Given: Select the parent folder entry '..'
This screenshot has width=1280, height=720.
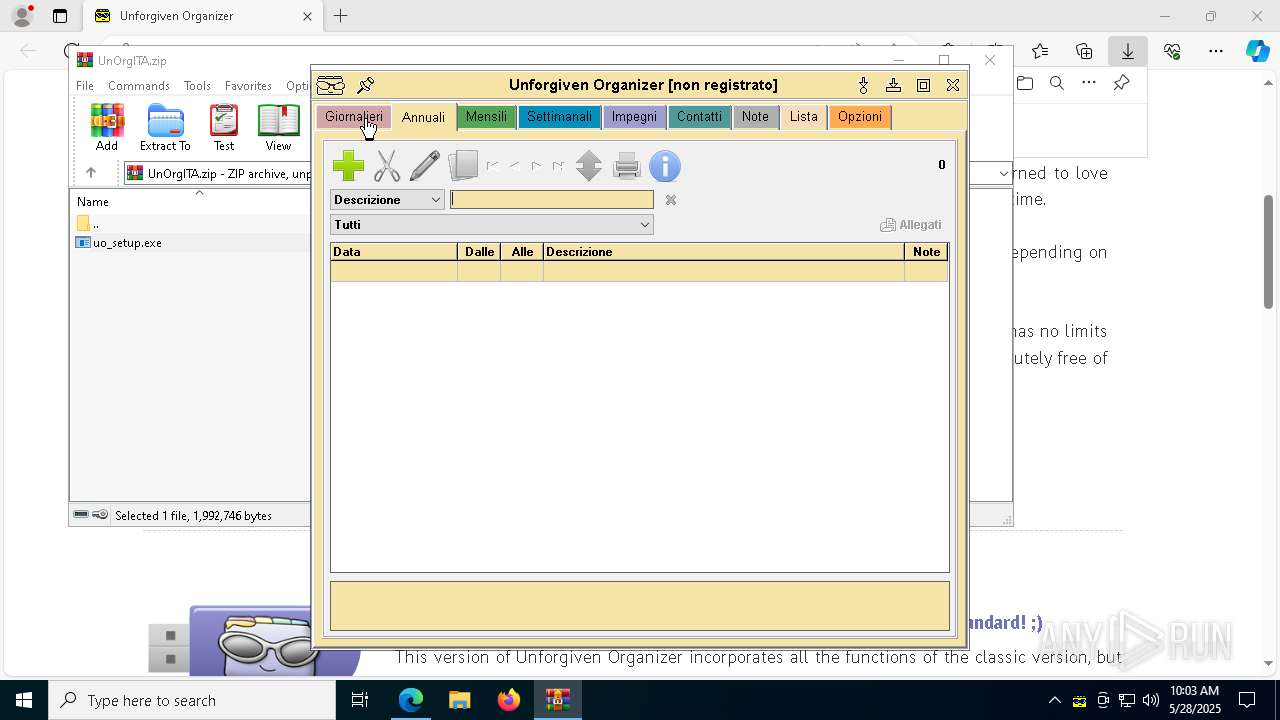Looking at the screenshot, I should point(95,224).
